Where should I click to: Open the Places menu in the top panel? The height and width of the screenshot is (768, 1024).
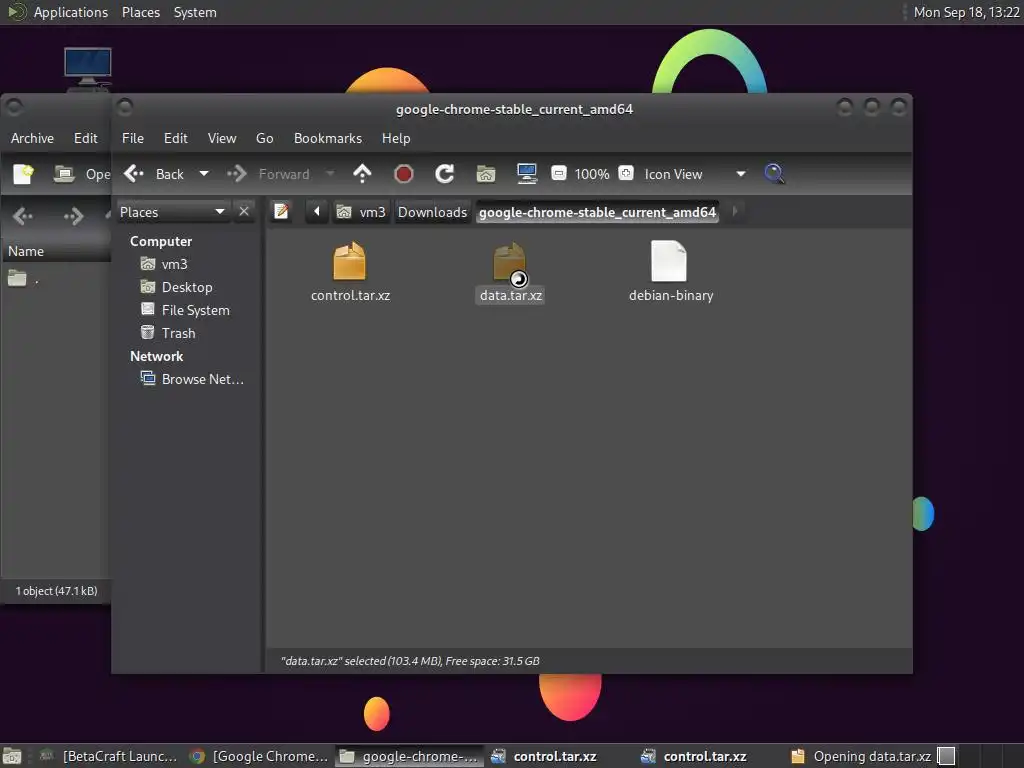(x=140, y=12)
